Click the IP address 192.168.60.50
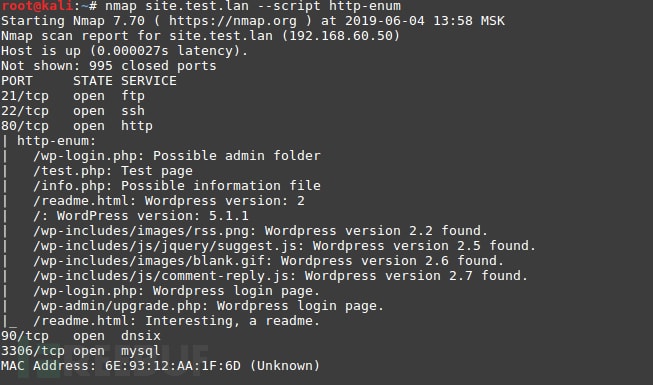The image size is (653, 385). (341, 36)
